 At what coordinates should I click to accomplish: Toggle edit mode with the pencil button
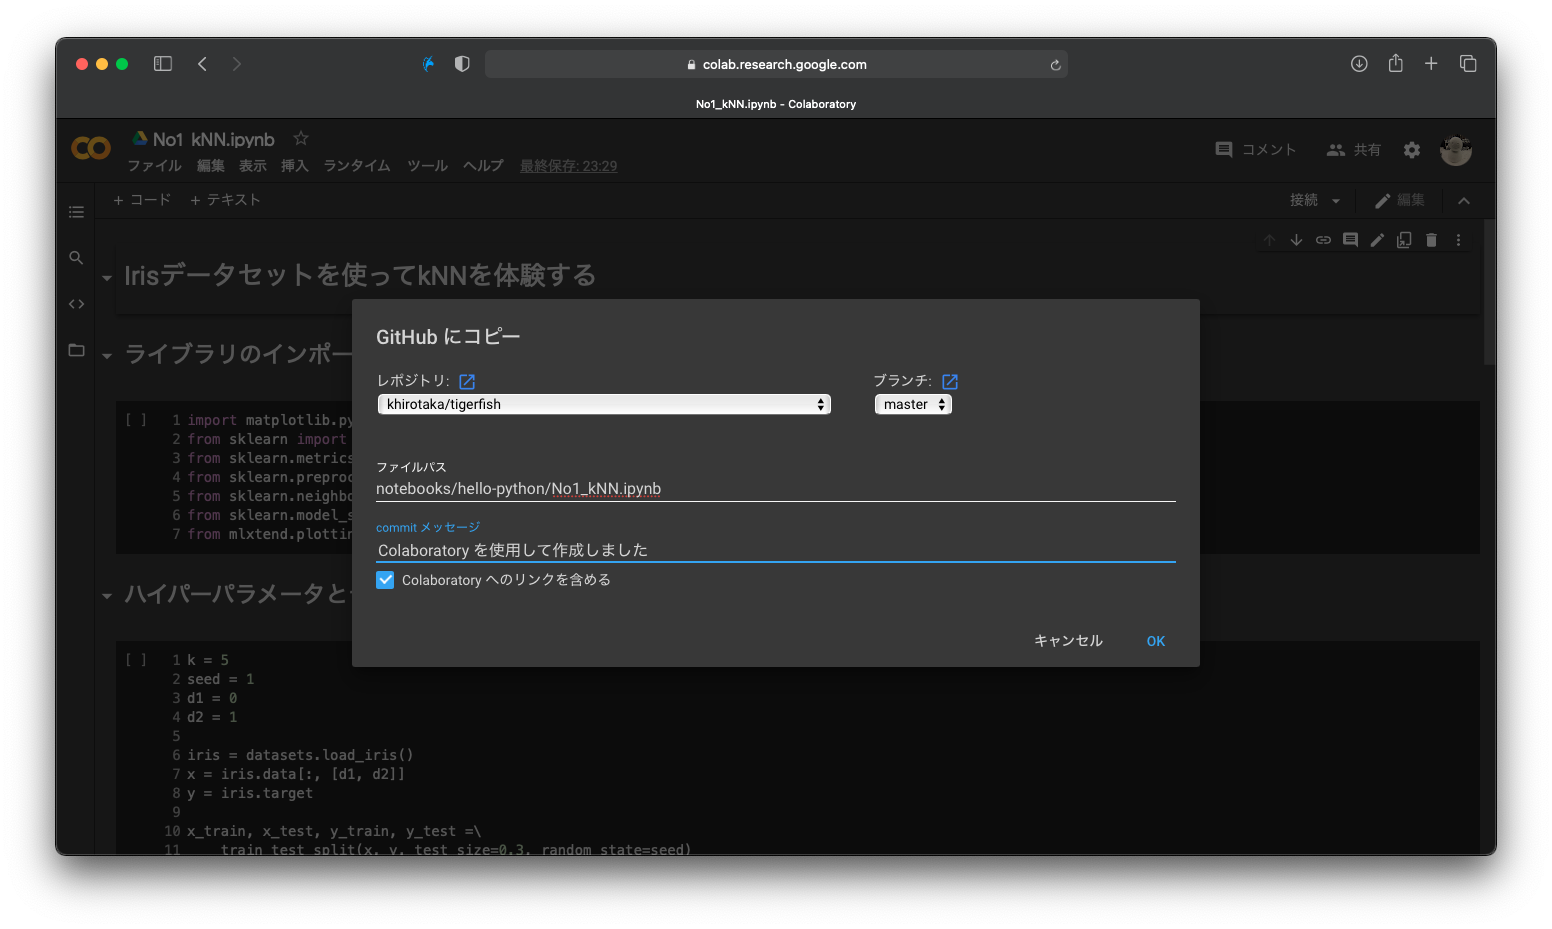click(x=1399, y=200)
